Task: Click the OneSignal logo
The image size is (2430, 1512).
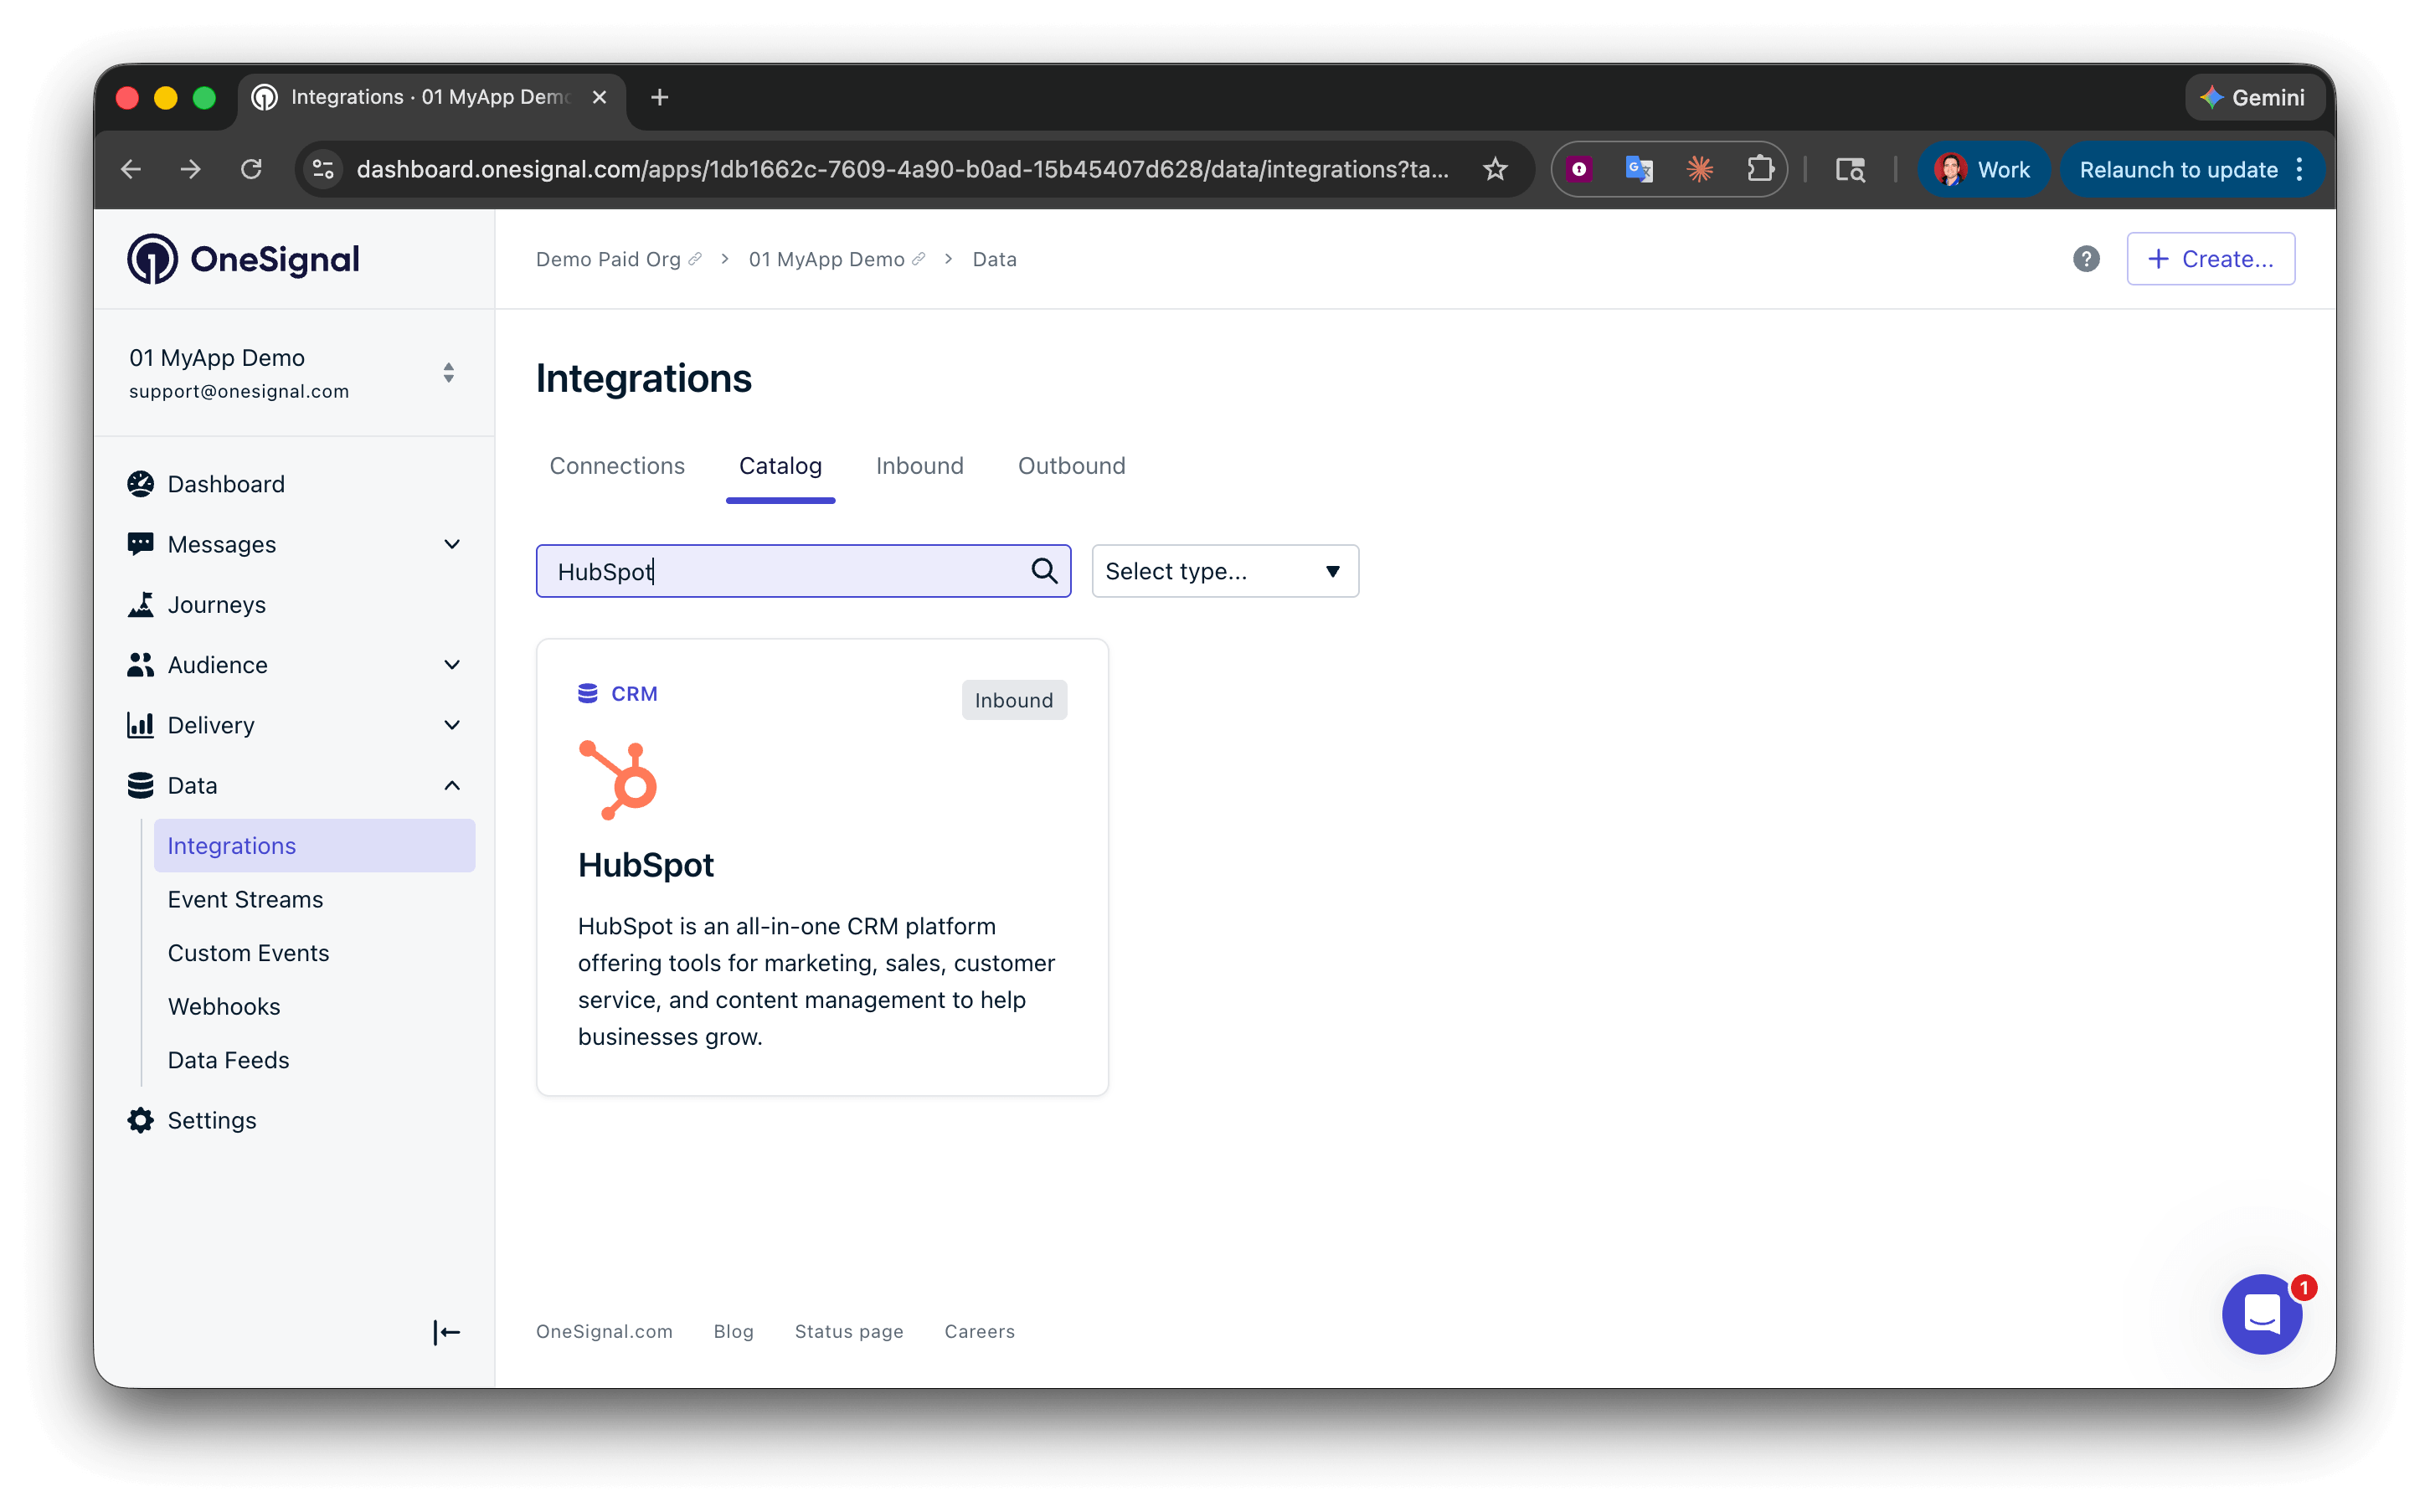Action: (243, 259)
